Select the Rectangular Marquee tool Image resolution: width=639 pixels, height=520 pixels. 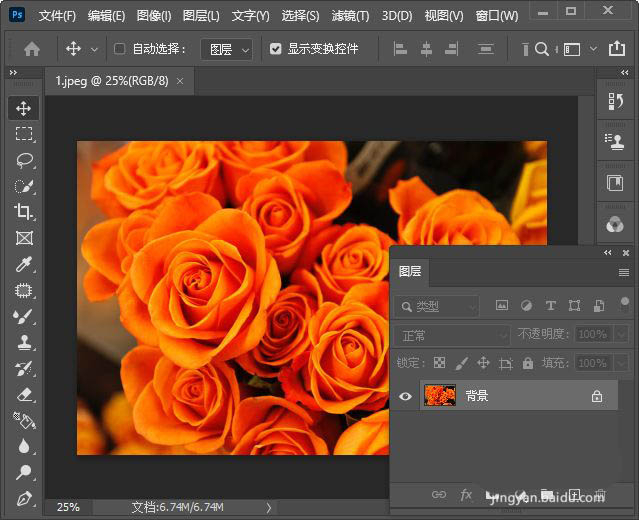[x=24, y=134]
